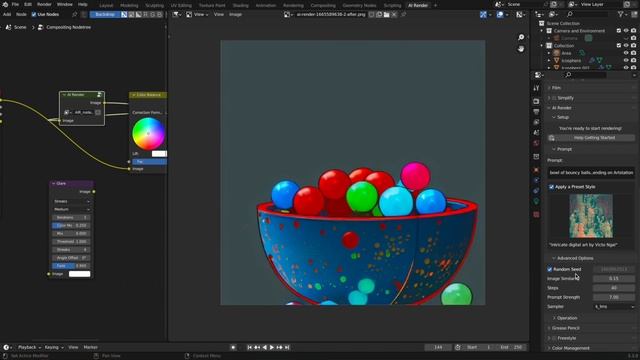The height and width of the screenshot is (360, 640).
Task: Open the Scene properties tab icon
Action: [536, 133]
